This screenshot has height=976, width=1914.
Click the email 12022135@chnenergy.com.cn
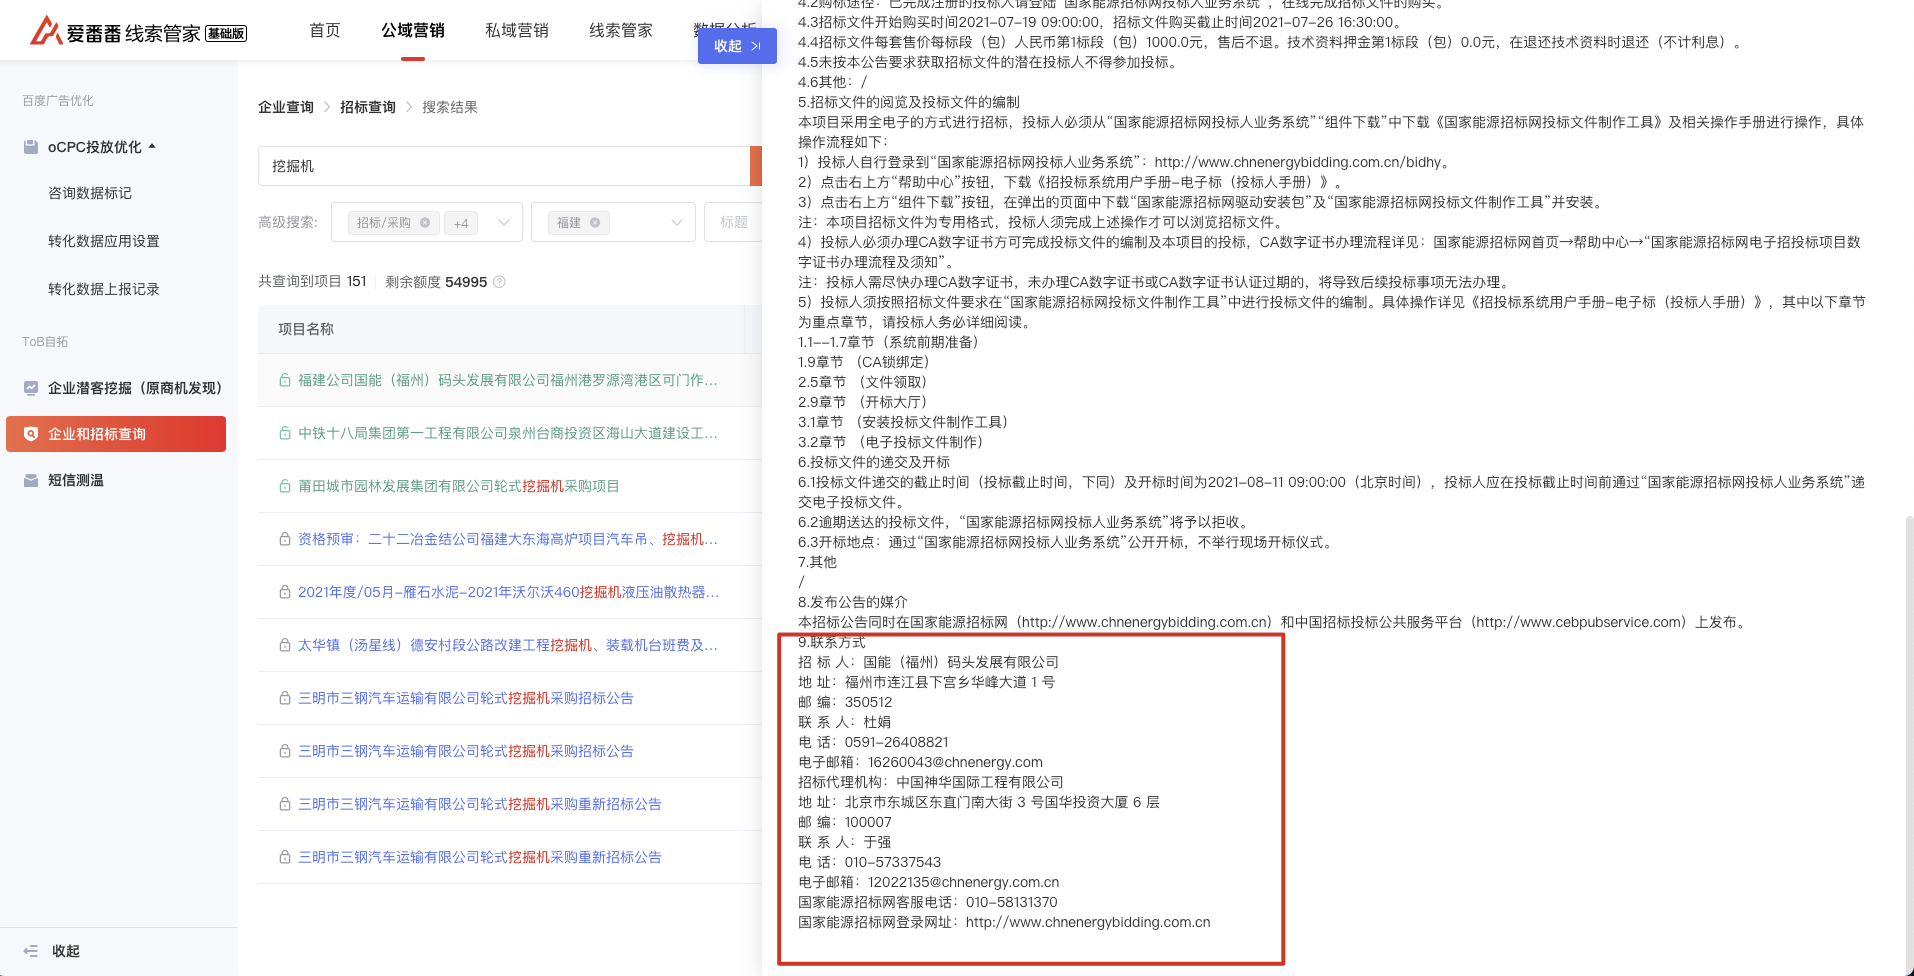963,882
